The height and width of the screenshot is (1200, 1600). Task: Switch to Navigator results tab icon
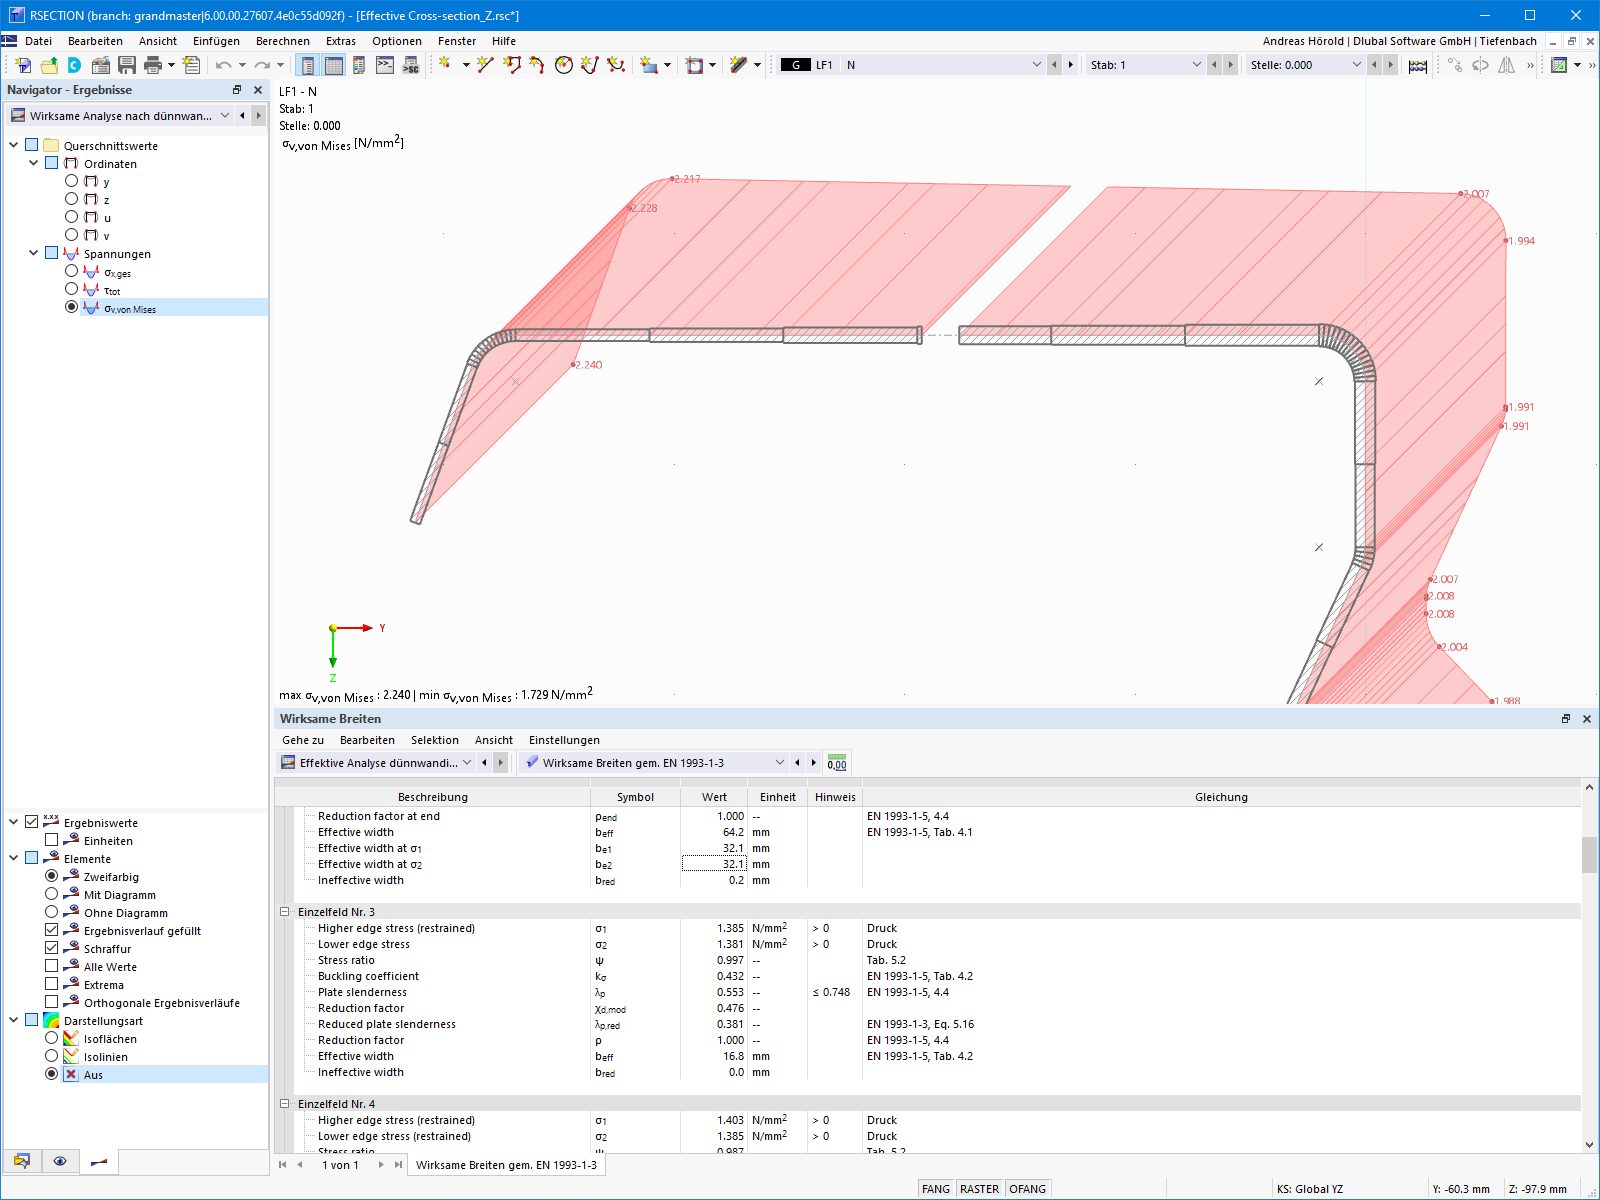tap(99, 1161)
